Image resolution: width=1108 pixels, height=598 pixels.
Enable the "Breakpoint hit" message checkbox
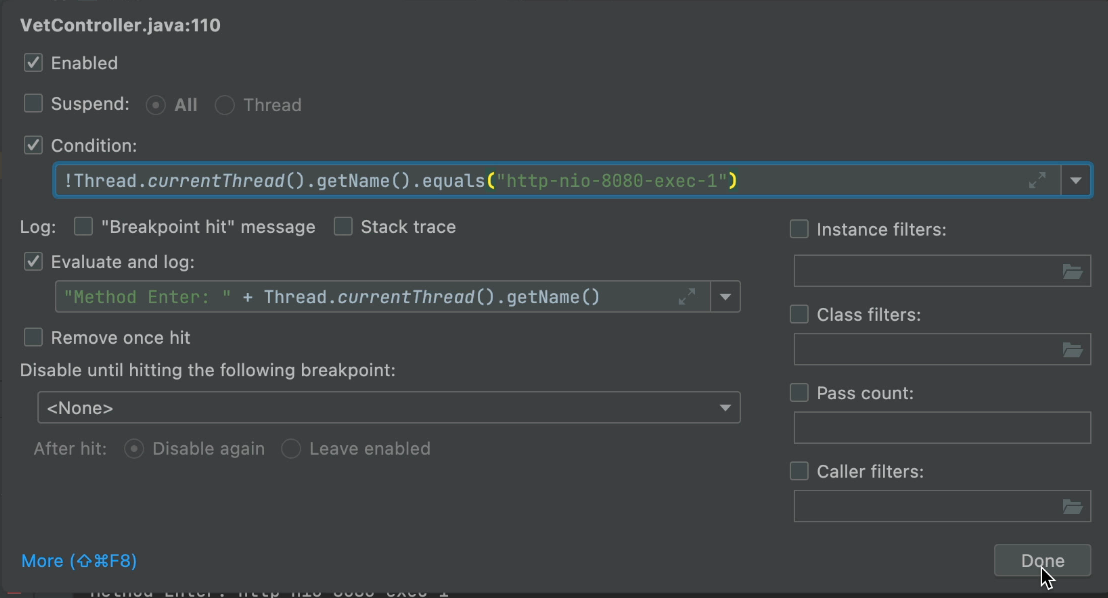coord(84,227)
